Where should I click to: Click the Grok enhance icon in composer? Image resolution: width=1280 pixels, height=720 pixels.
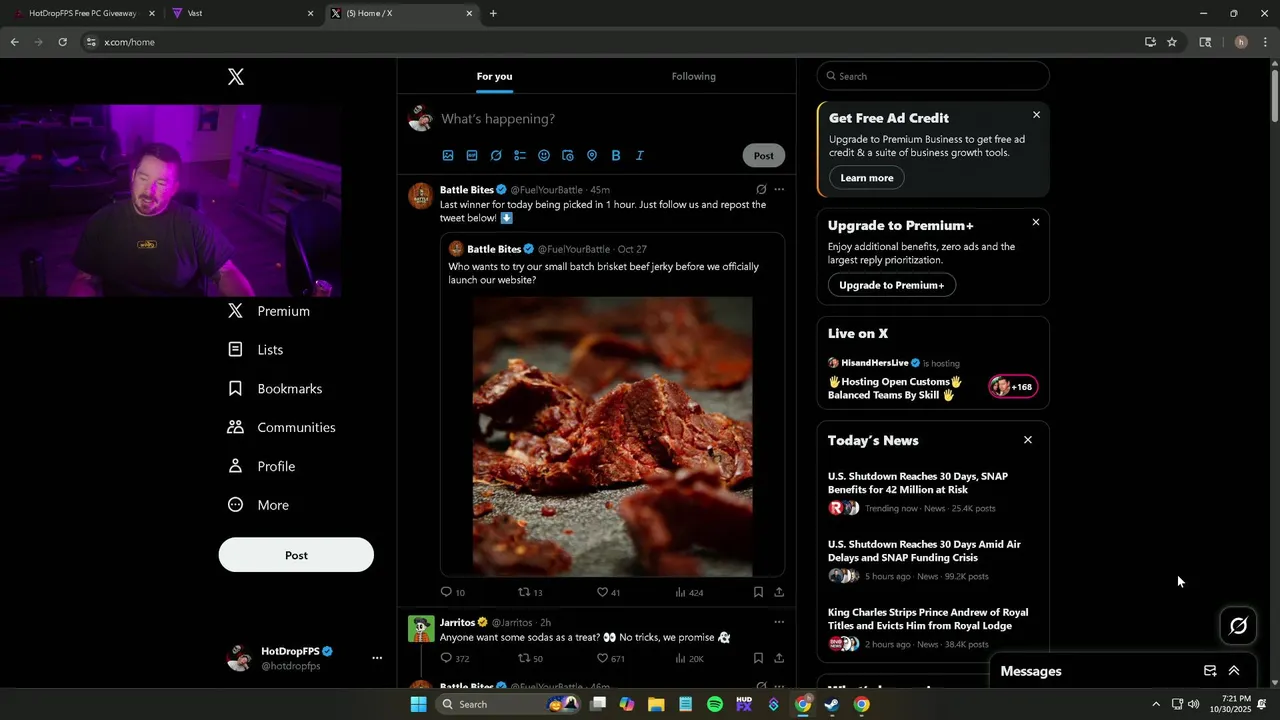point(496,156)
